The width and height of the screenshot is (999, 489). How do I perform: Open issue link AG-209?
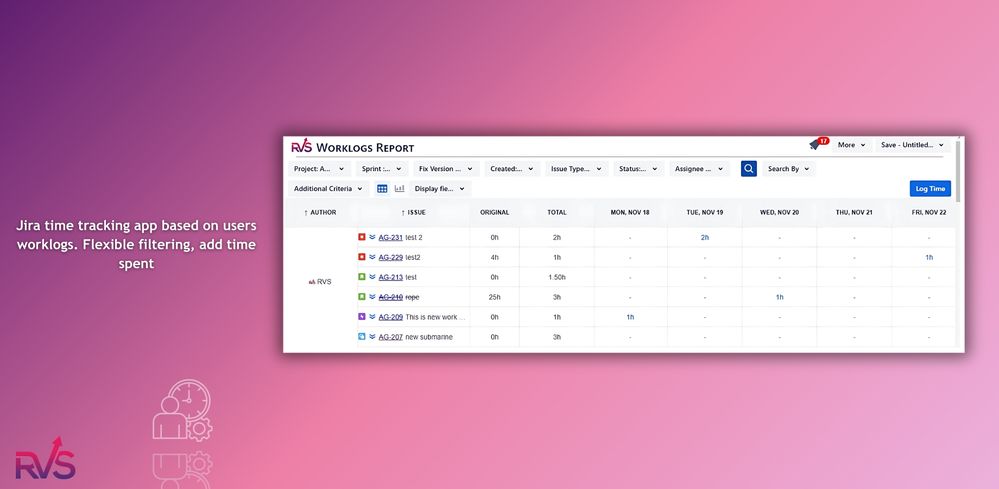click(391, 316)
